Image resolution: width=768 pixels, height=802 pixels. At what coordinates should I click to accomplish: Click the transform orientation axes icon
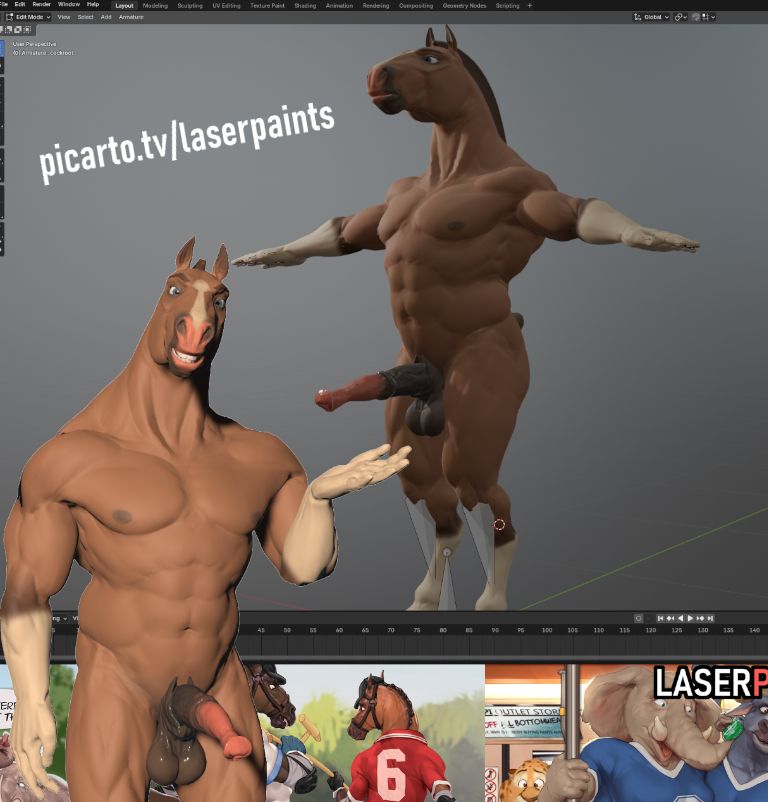pos(637,17)
